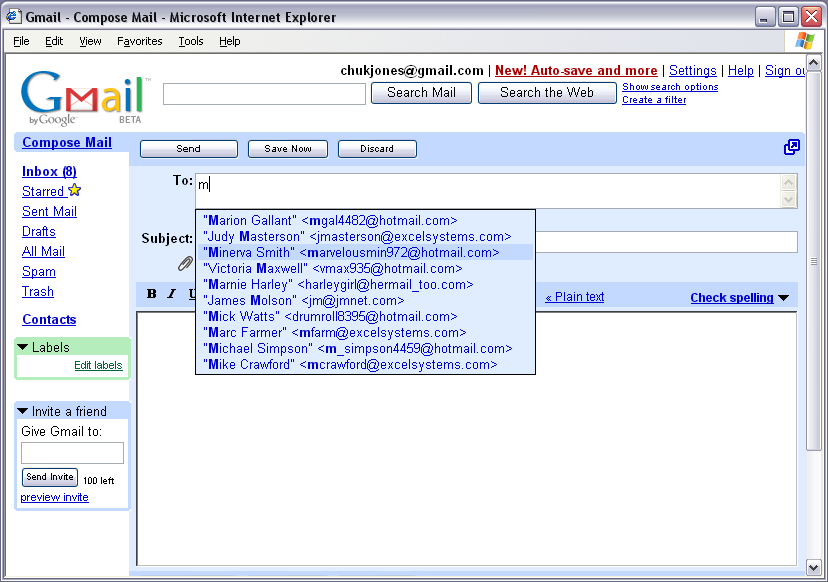Screen dimensions: 828x582
Task: Click the Save Now button
Action: point(288,149)
